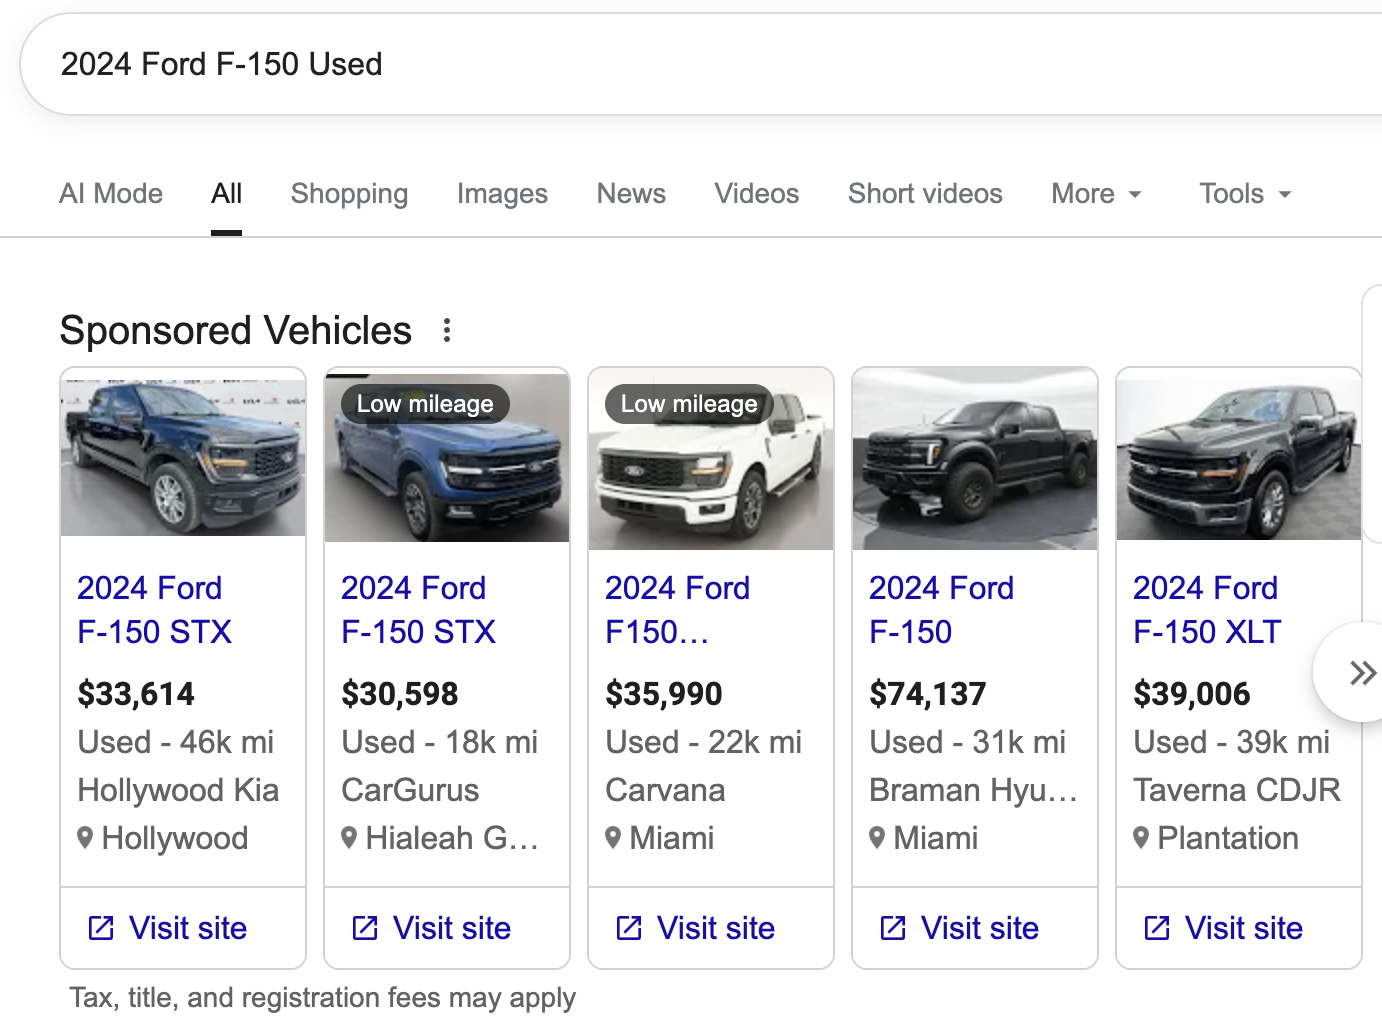Click external link icon on Carvana card
The width and height of the screenshot is (1382, 1026).
coord(629,928)
